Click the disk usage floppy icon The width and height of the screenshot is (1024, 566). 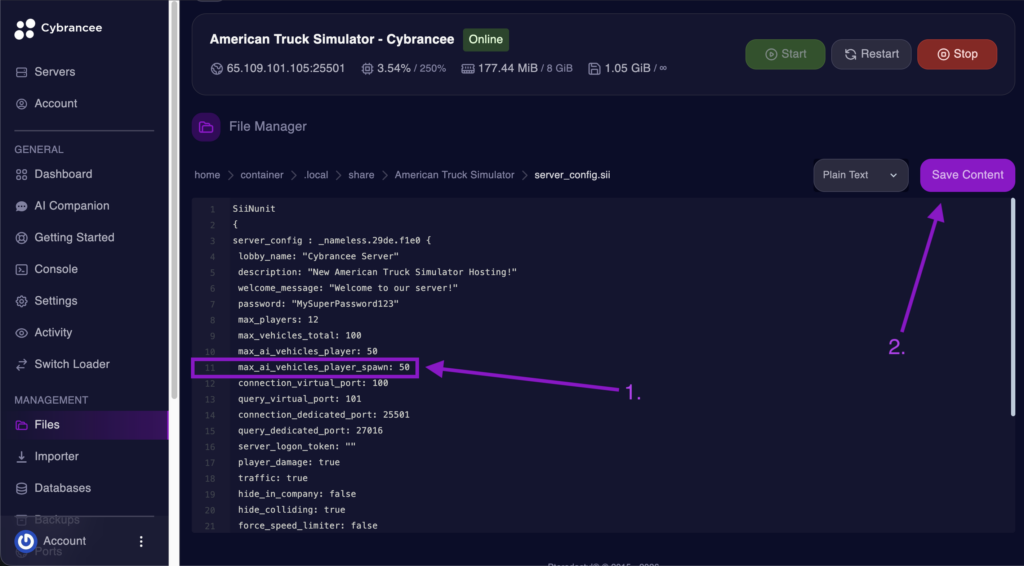point(594,69)
